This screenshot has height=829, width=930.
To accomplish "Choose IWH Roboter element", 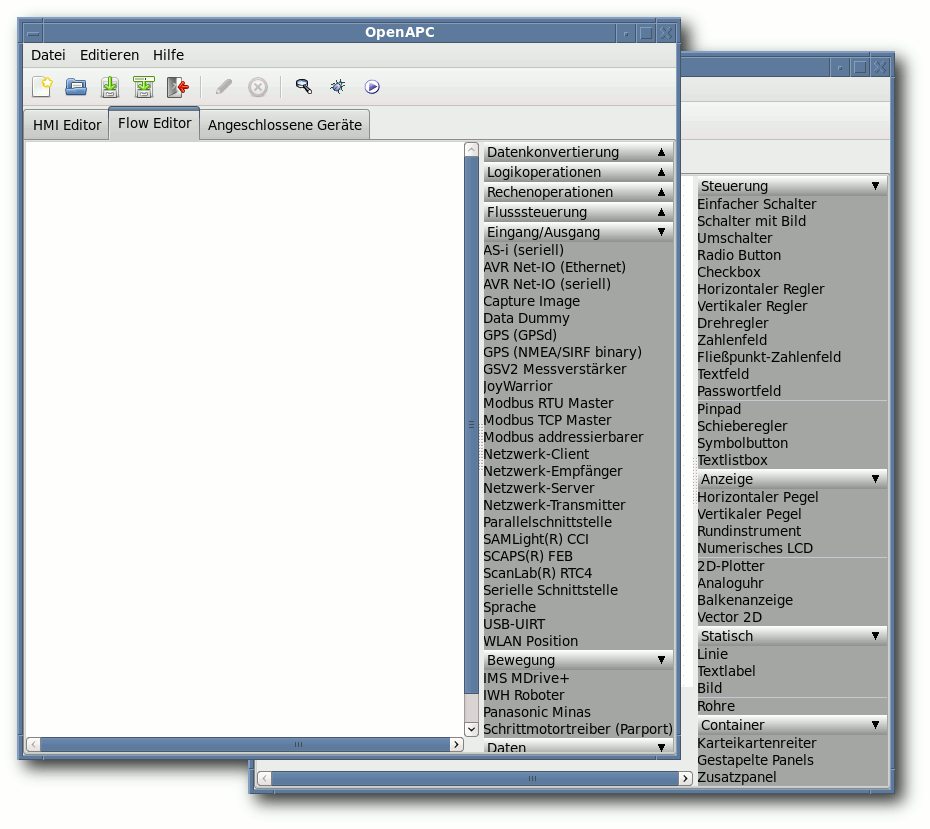I will [524, 696].
